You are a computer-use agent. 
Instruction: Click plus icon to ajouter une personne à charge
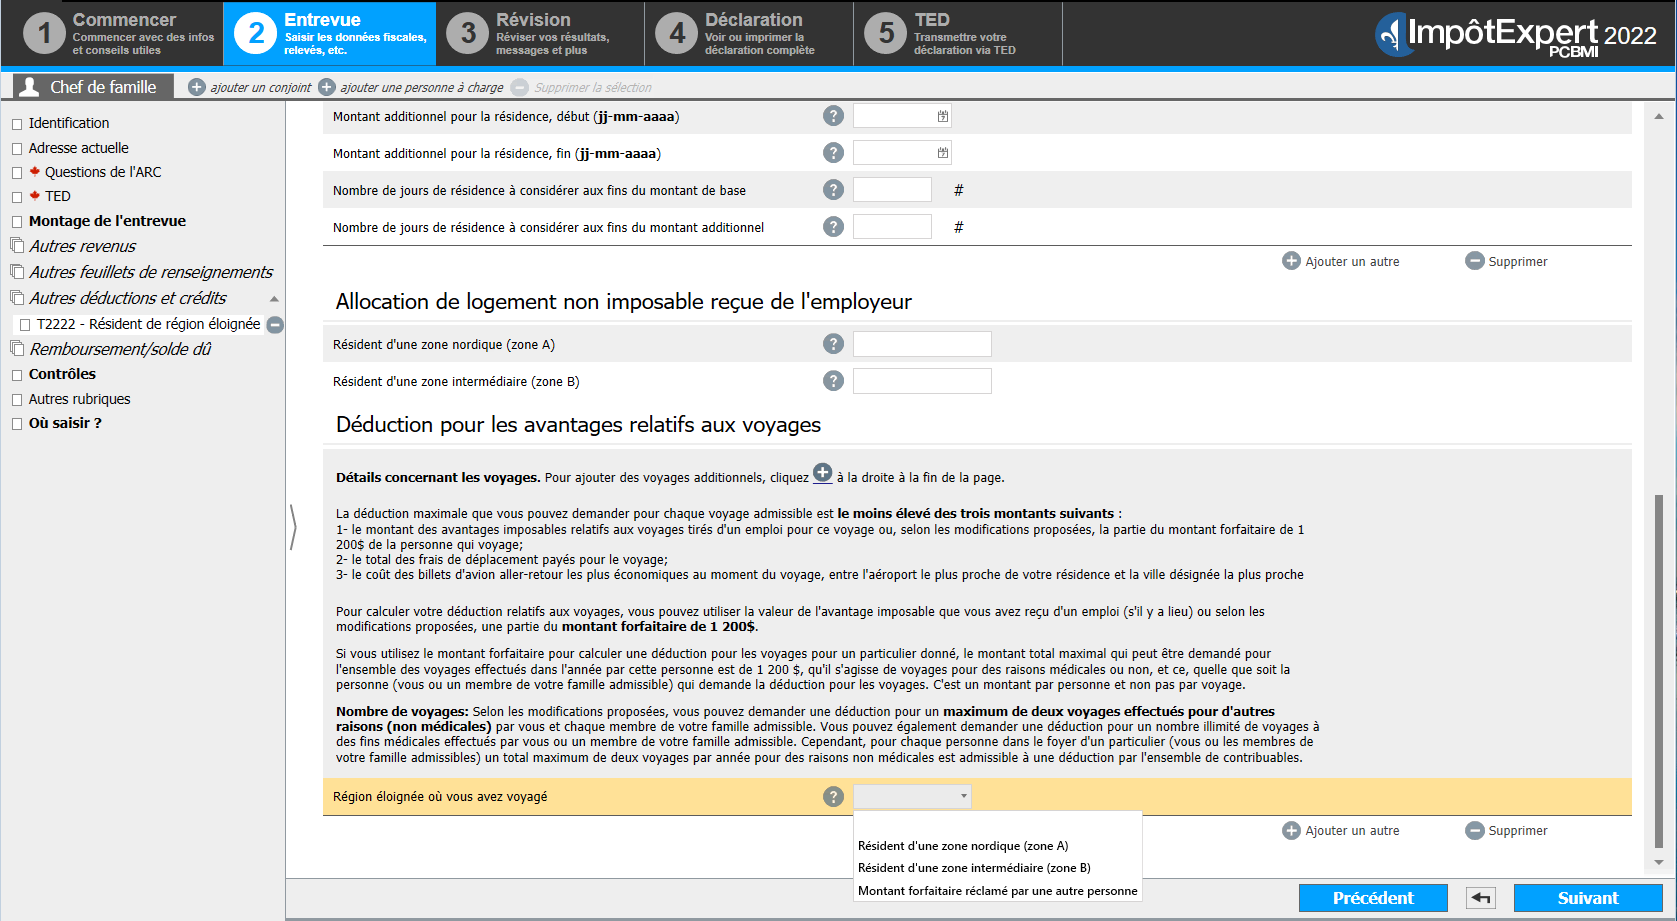(327, 87)
